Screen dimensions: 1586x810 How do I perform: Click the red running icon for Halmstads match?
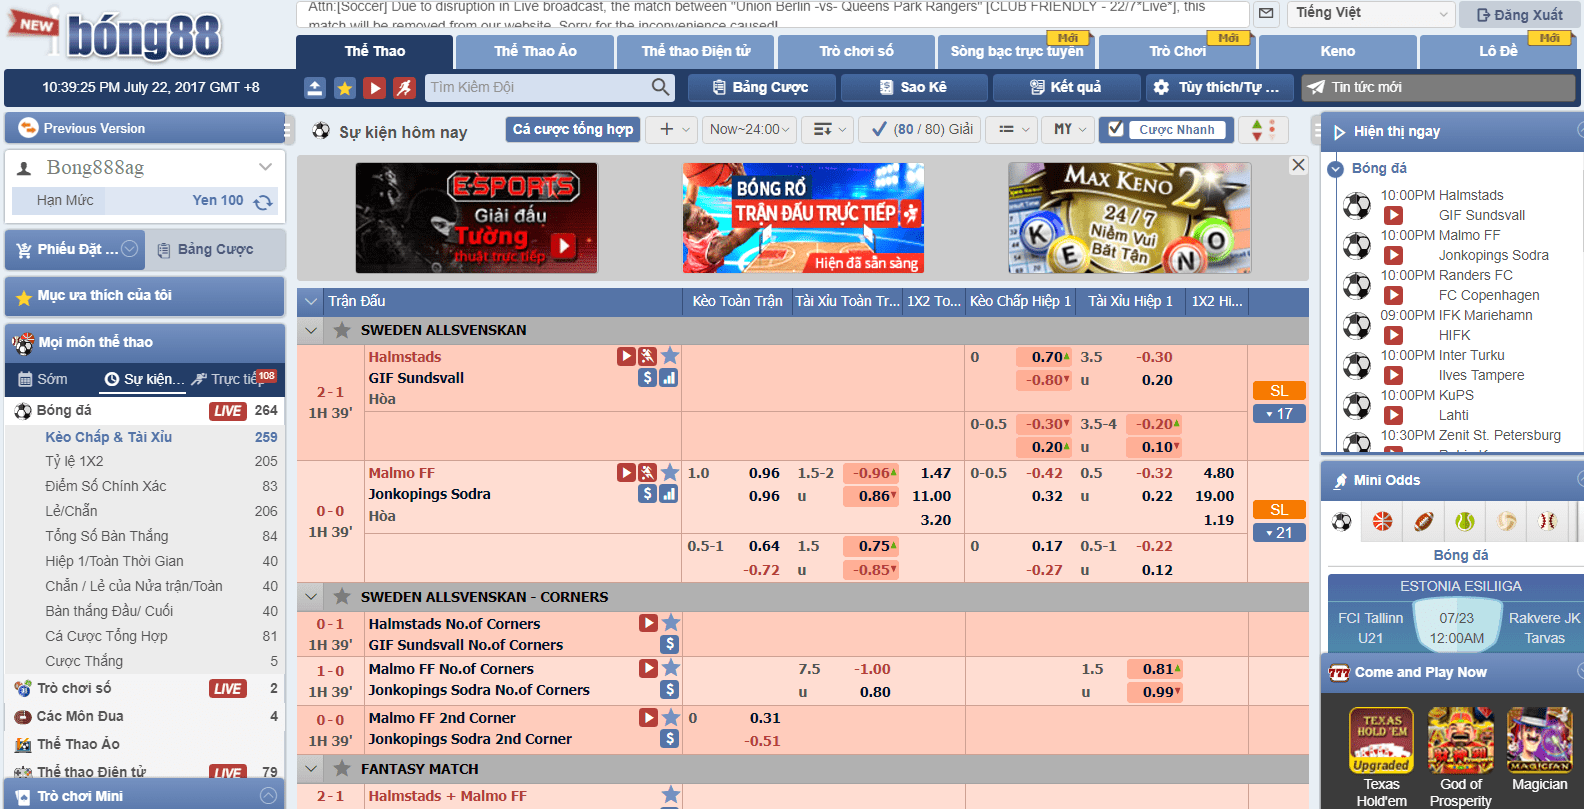(648, 356)
